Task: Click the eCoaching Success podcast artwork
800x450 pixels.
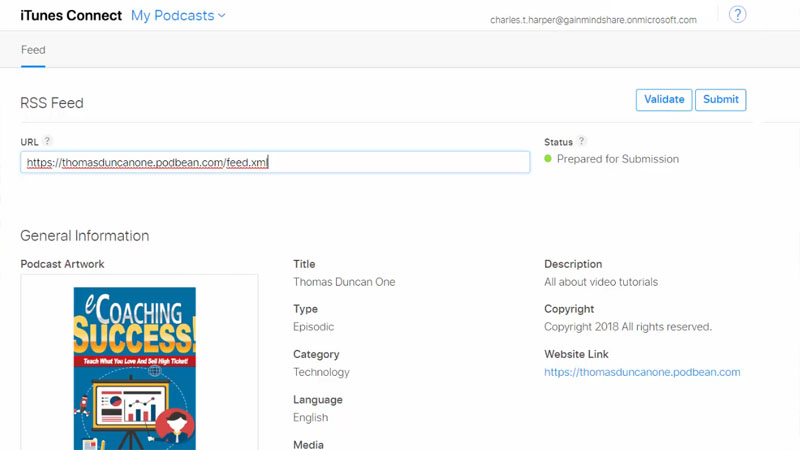Action: pos(135,368)
